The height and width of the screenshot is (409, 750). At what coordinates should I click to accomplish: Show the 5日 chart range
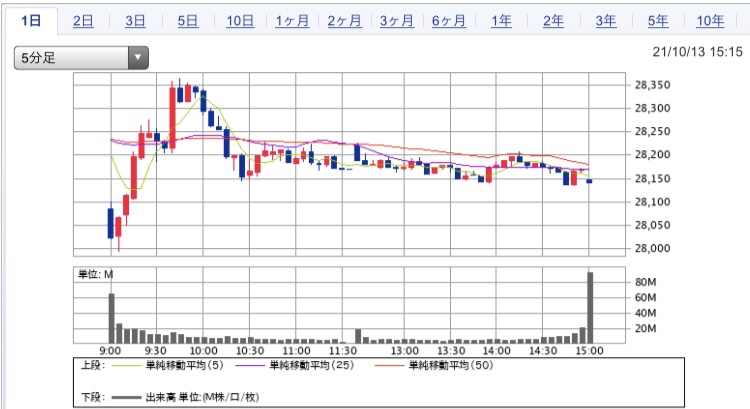click(188, 21)
